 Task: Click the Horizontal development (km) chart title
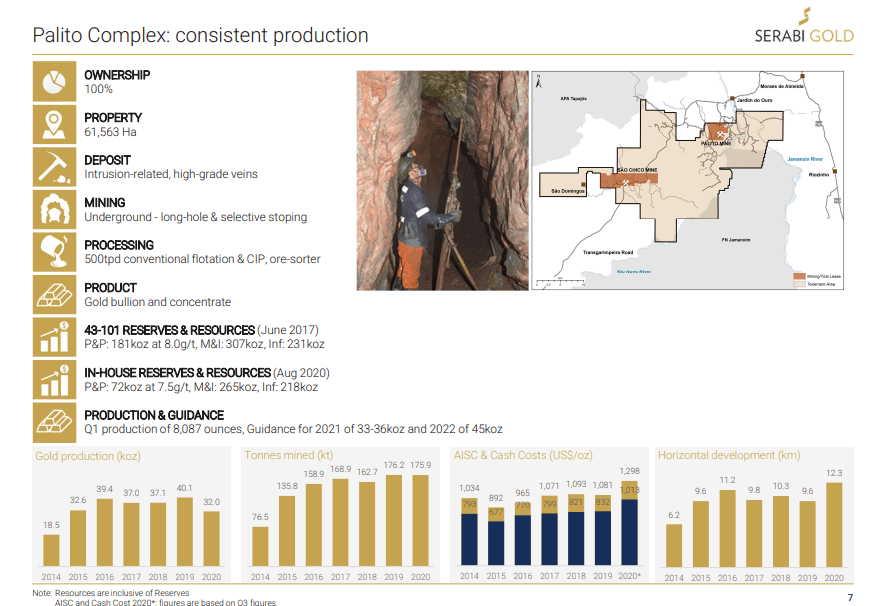(729, 455)
